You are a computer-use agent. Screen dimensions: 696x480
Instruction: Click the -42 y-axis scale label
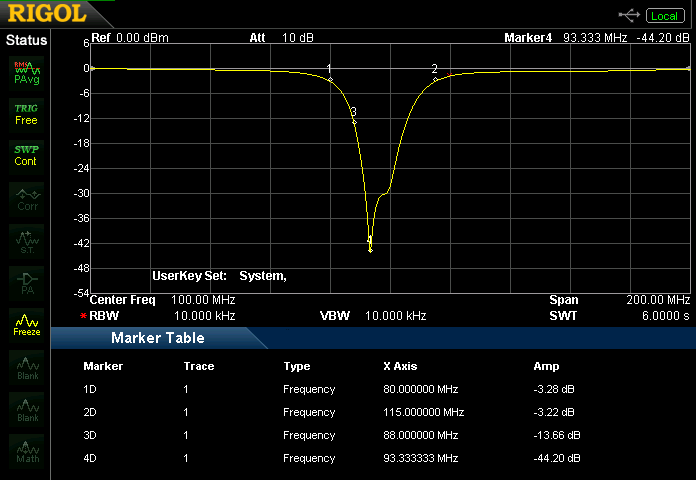click(82, 243)
